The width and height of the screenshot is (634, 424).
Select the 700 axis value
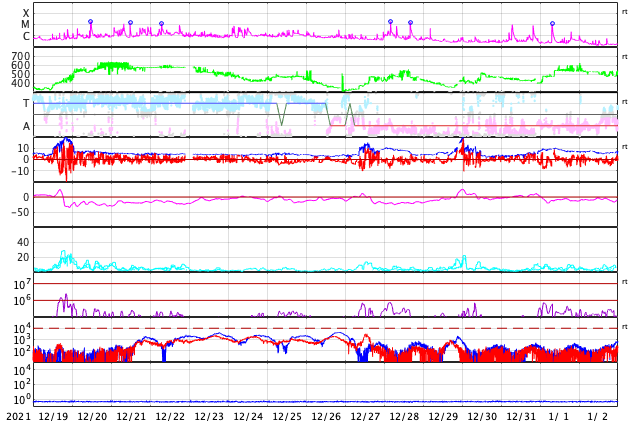pyautogui.click(x=21, y=56)
